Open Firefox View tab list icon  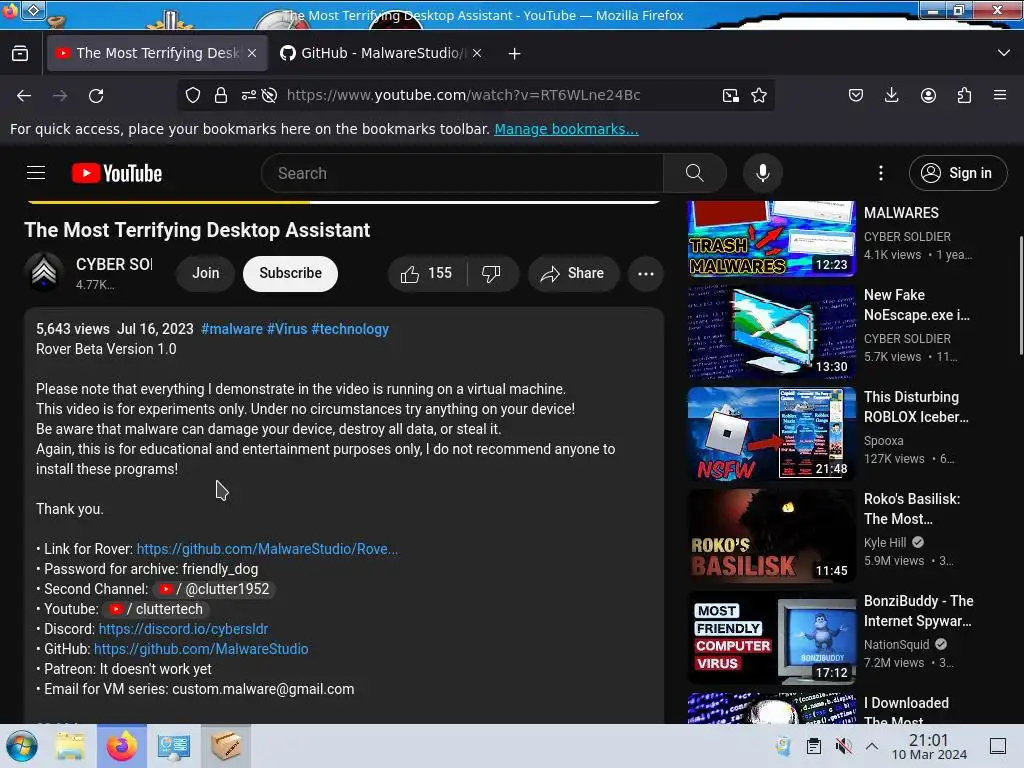[20, 53]
